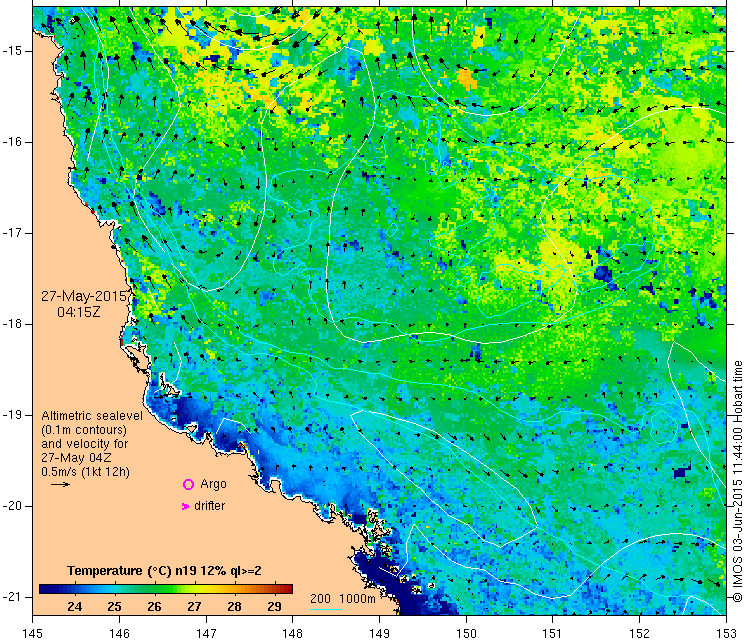Click the magenta drifter legend marker
This screenshot has height=640, width=750.
click(186, 506)
